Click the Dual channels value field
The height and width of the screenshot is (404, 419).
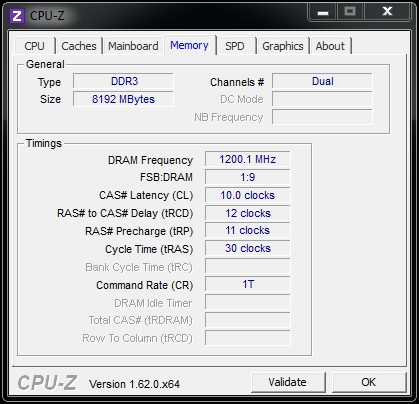tap(322, 81)
